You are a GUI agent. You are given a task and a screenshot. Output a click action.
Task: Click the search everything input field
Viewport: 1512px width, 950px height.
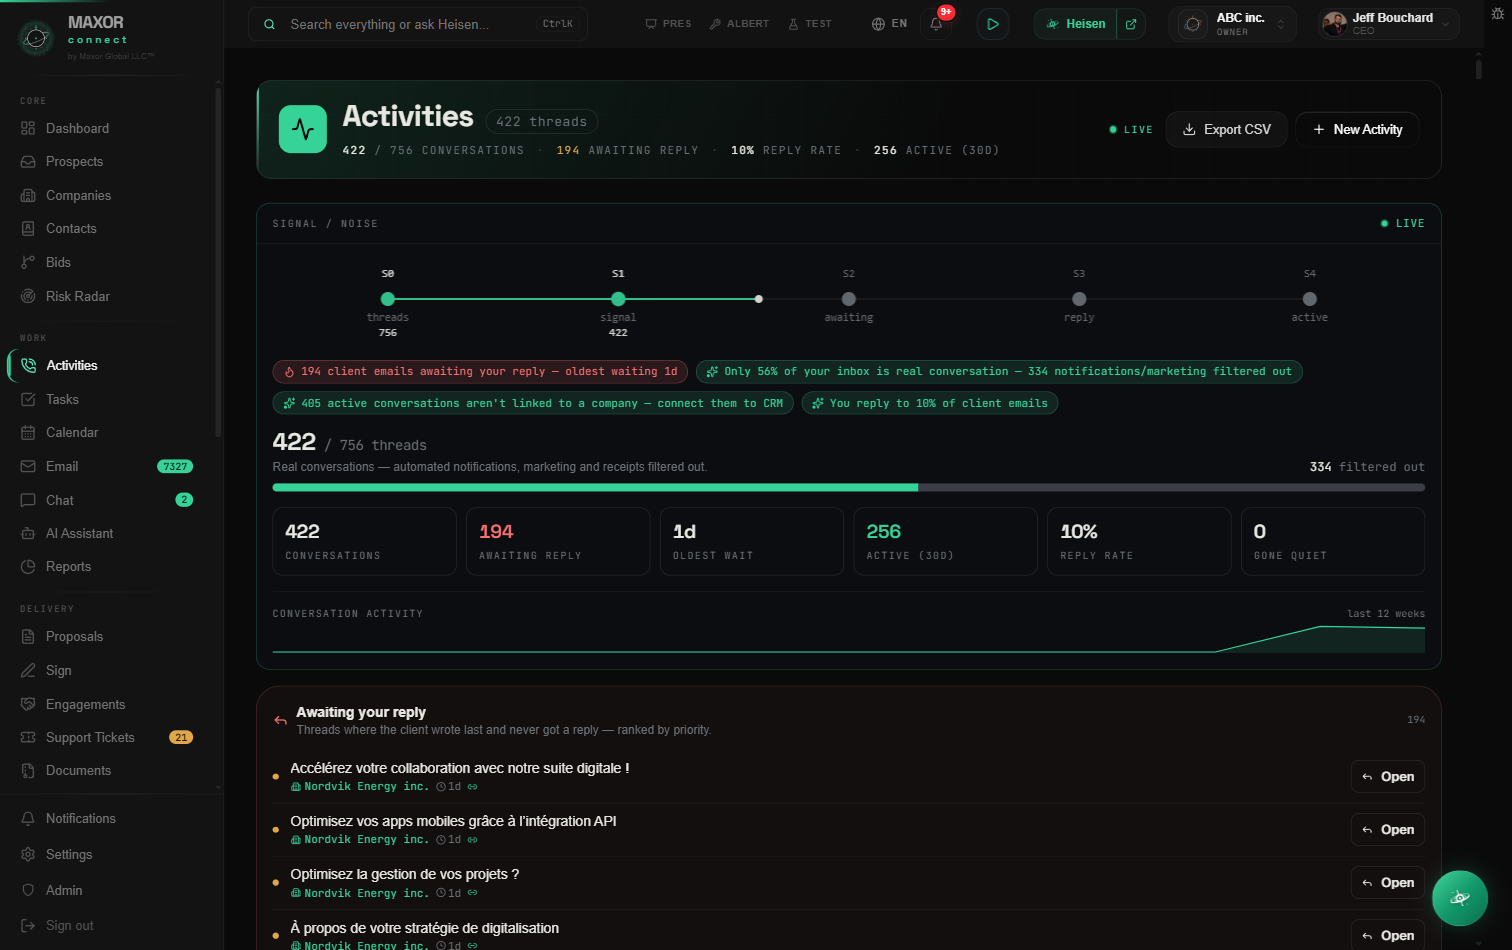coord(418,24)
